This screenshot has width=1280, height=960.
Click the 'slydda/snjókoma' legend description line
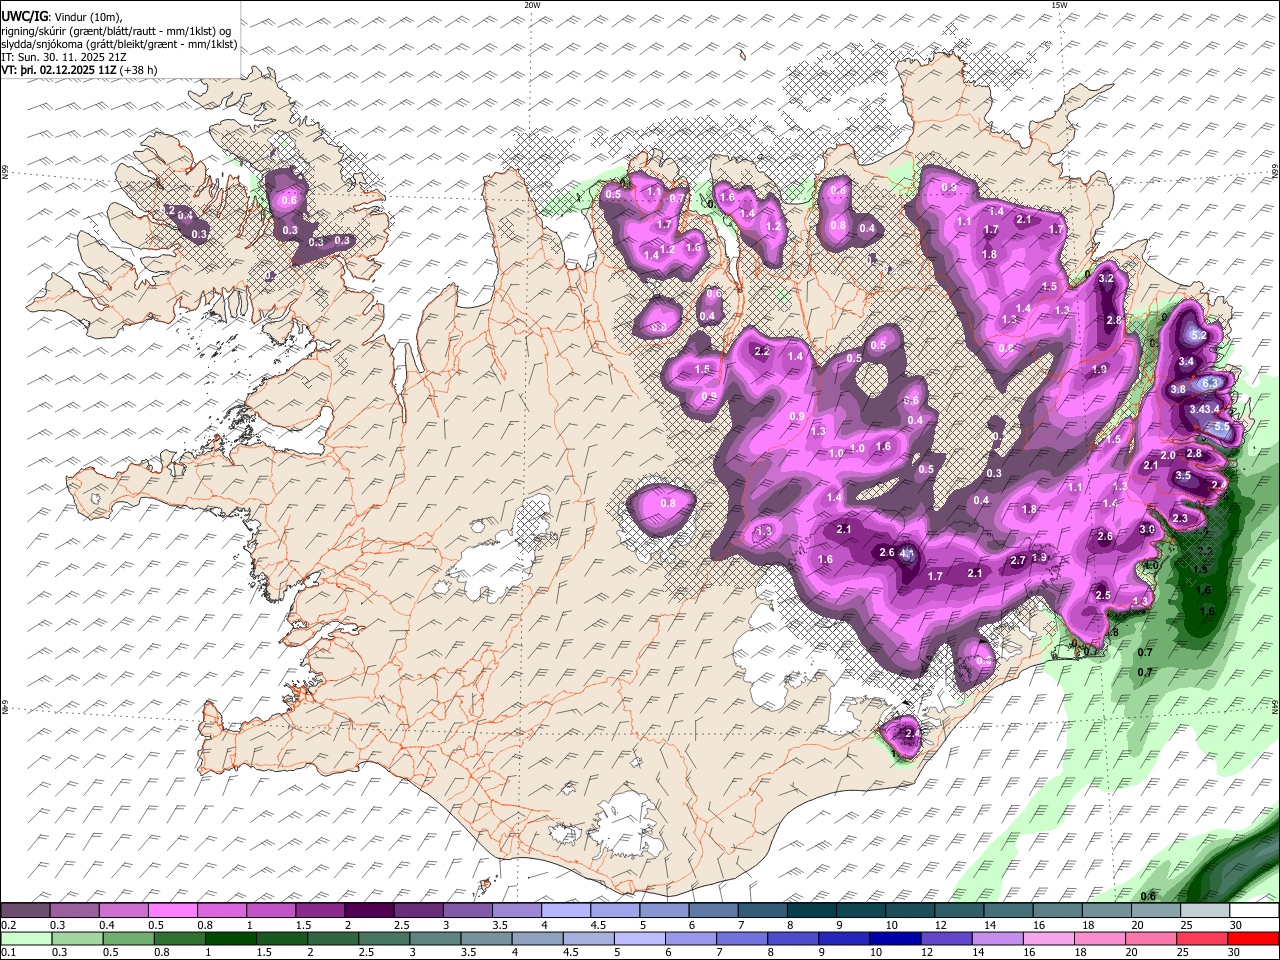[118, 44]
